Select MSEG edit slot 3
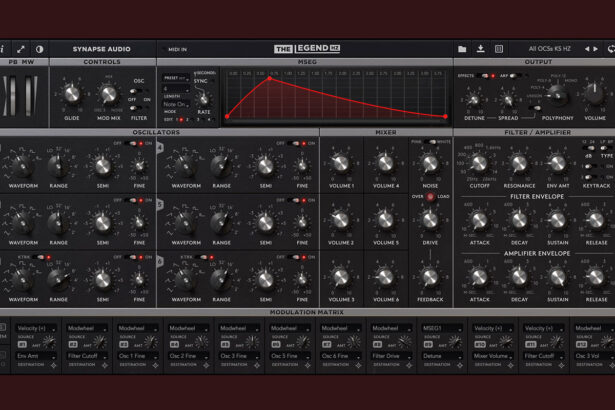This screenshot has width=615, height=410. coord(200,120)
